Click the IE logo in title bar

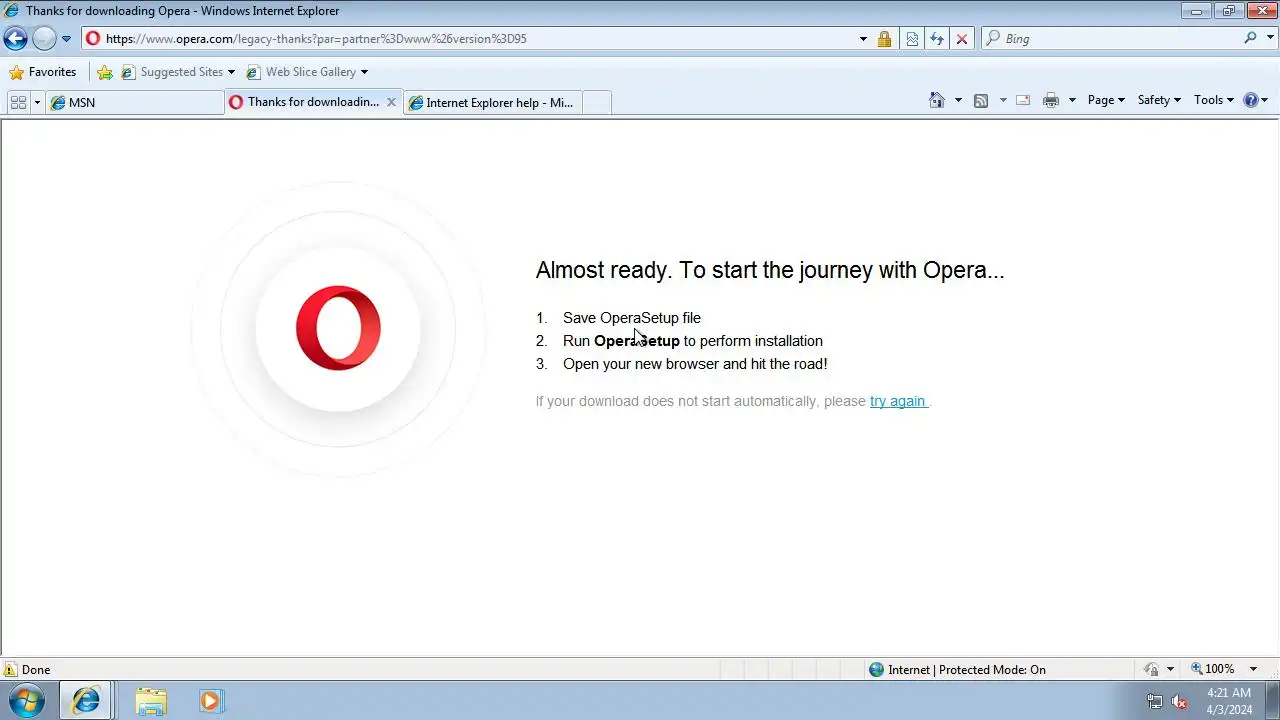click(11, 11)
